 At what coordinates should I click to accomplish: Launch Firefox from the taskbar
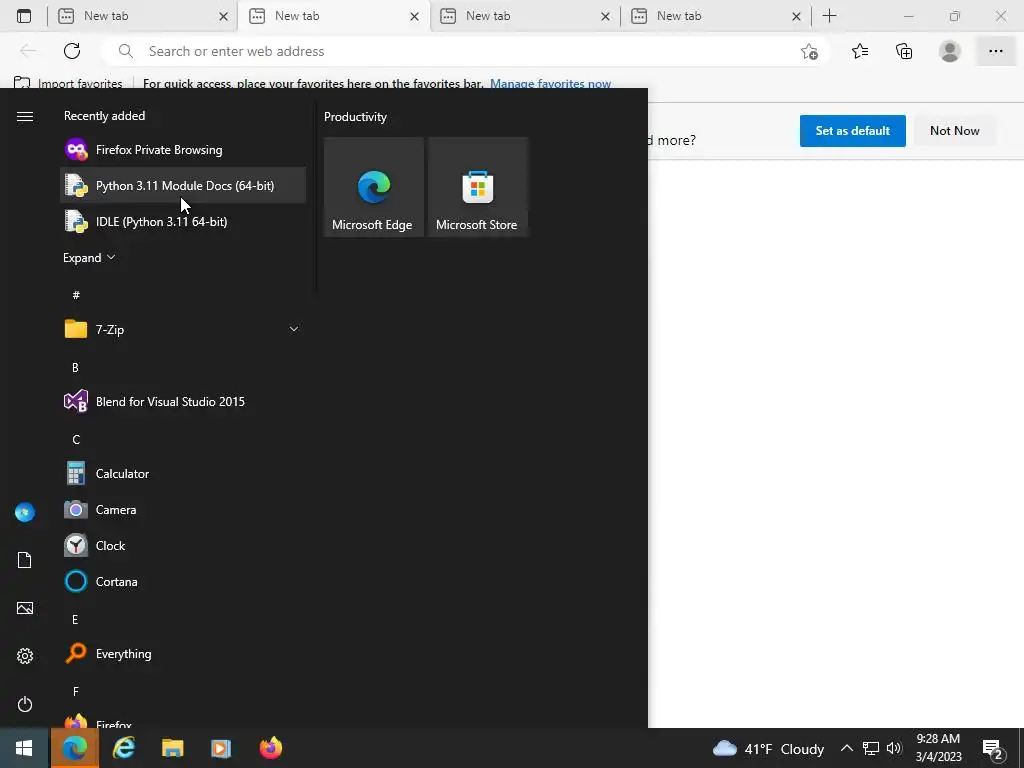tap(270, 748)
